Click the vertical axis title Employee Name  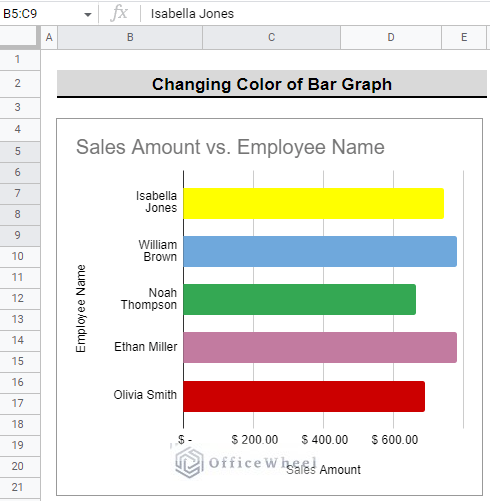(81, 308)
